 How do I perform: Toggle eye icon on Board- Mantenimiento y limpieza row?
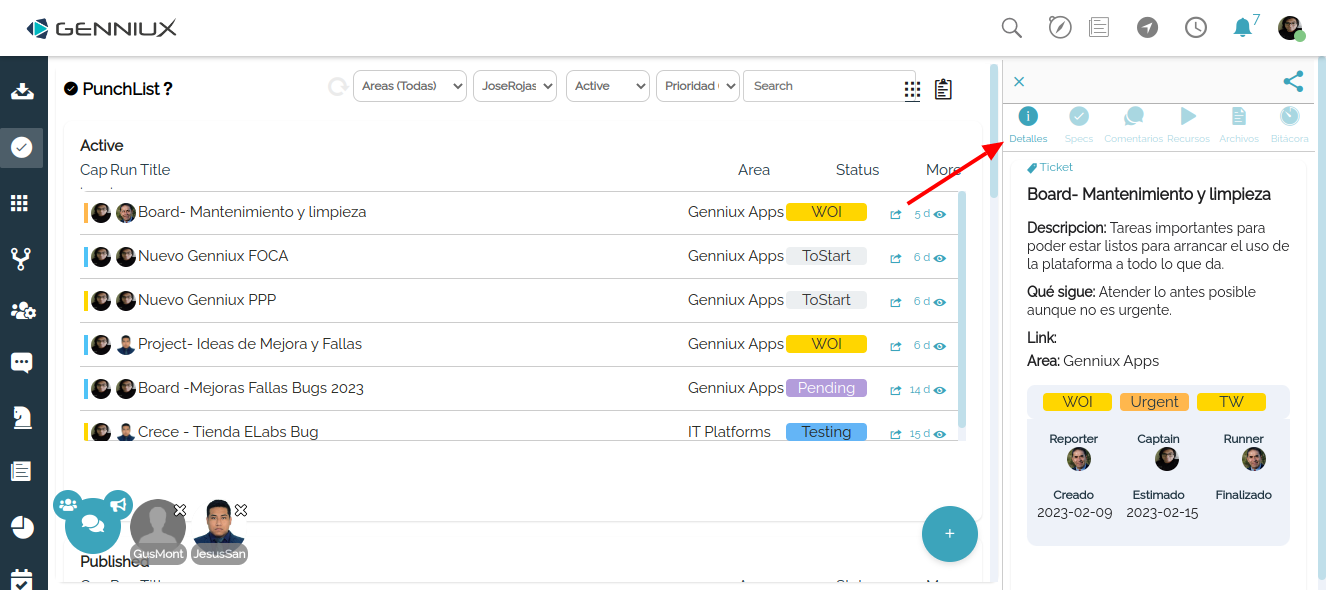(x=940, y=214)
